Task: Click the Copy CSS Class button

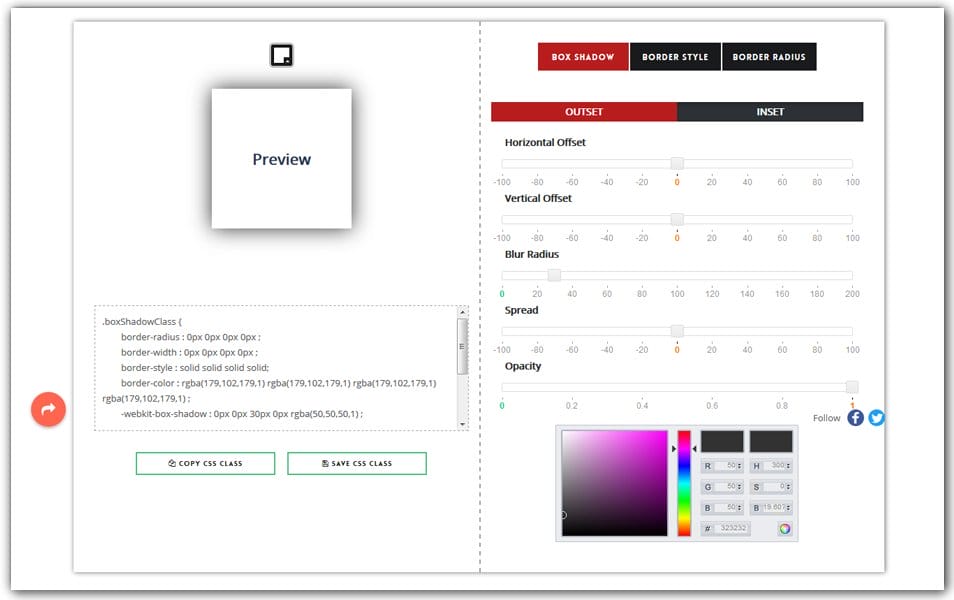Action: tap(205, 463)
